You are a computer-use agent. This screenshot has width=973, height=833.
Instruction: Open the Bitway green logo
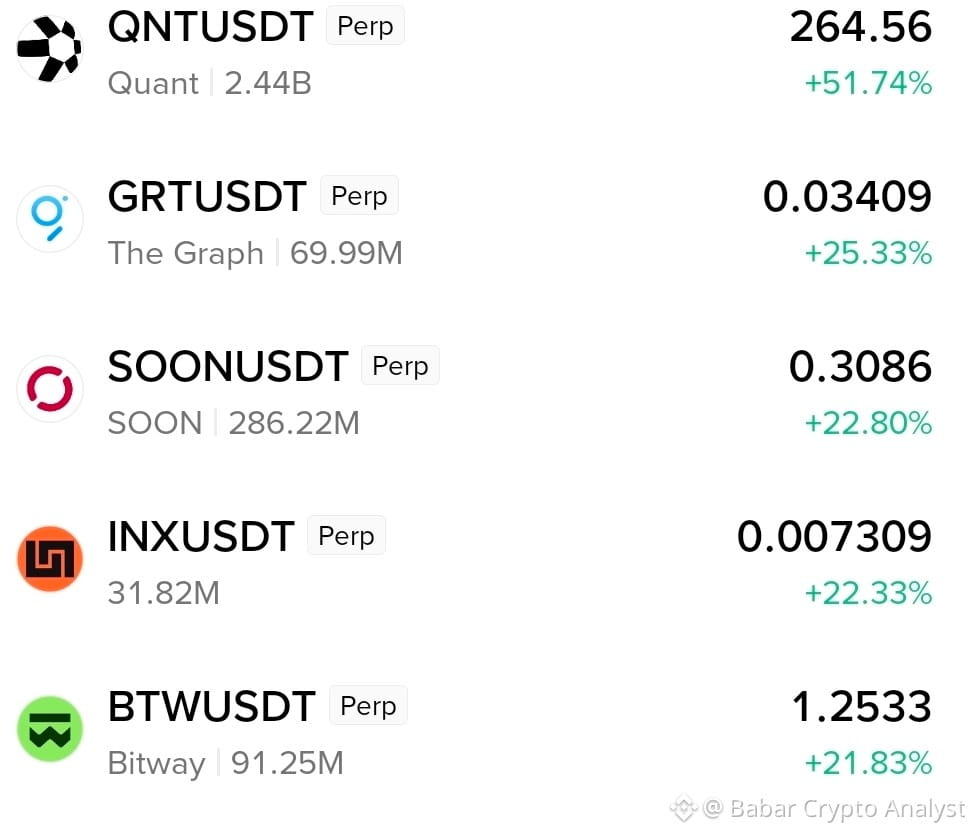tap(50, 729)
